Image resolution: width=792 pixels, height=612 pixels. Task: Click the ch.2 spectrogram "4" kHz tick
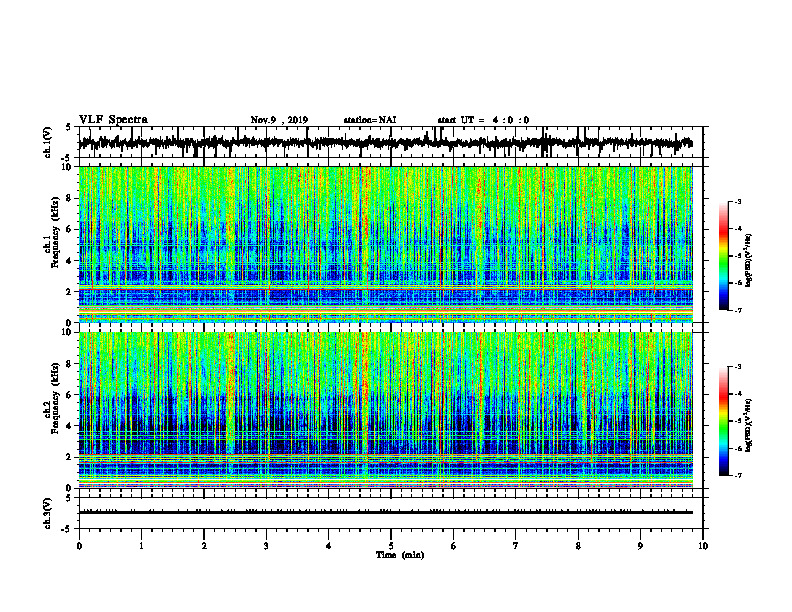pyautogui.click(x=70, y=426)
